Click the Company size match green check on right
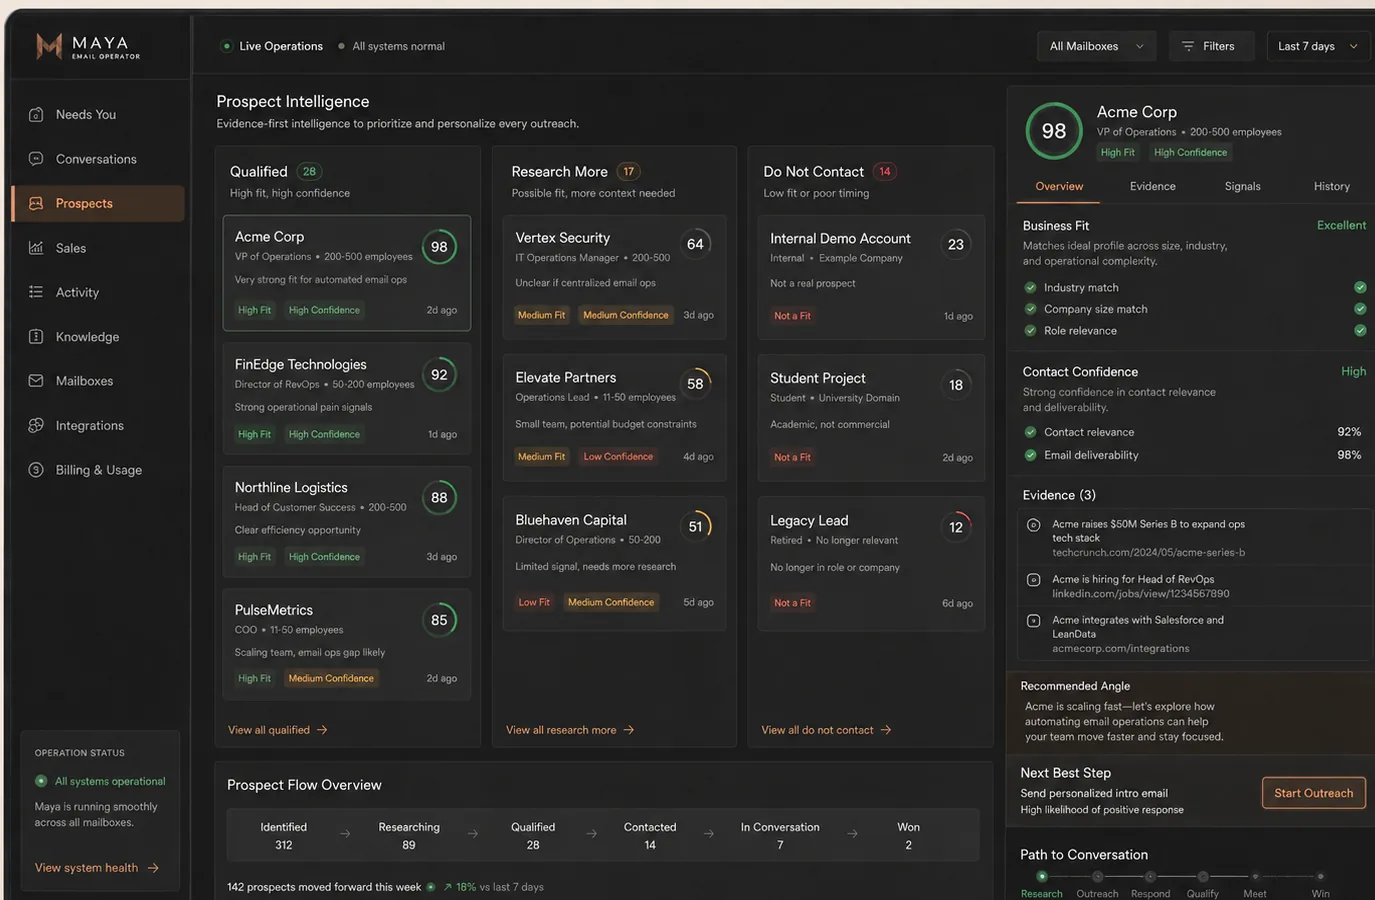 coord(1360,309)
